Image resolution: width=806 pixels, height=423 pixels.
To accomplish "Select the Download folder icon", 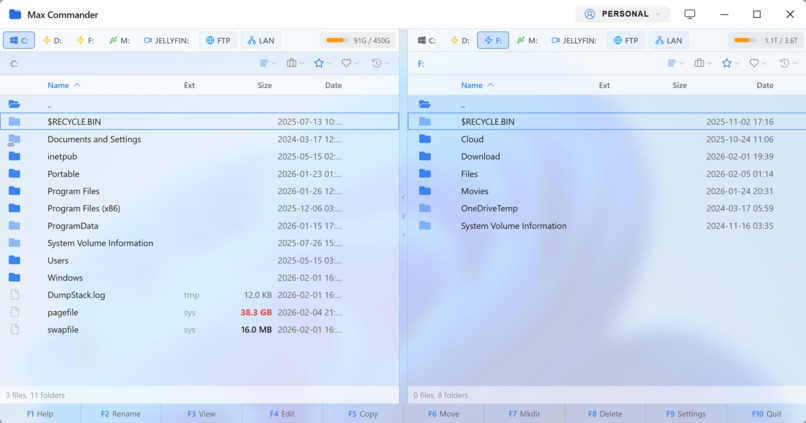I will pos(425,156).
